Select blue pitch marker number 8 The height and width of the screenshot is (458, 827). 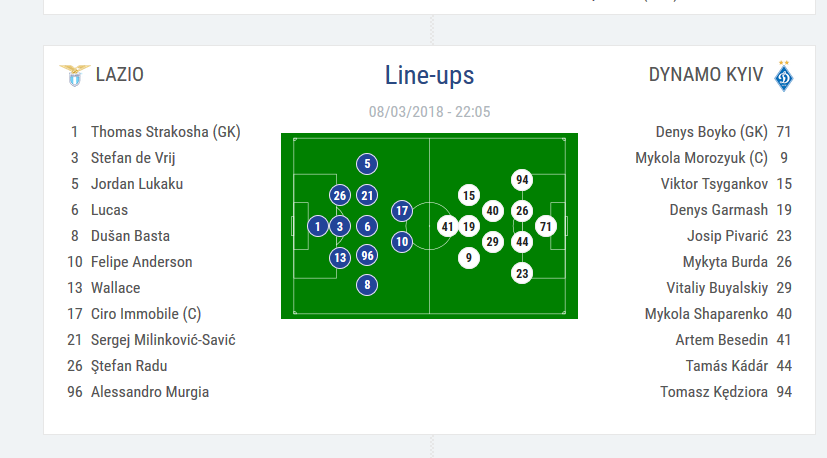(x=367, y=285)
